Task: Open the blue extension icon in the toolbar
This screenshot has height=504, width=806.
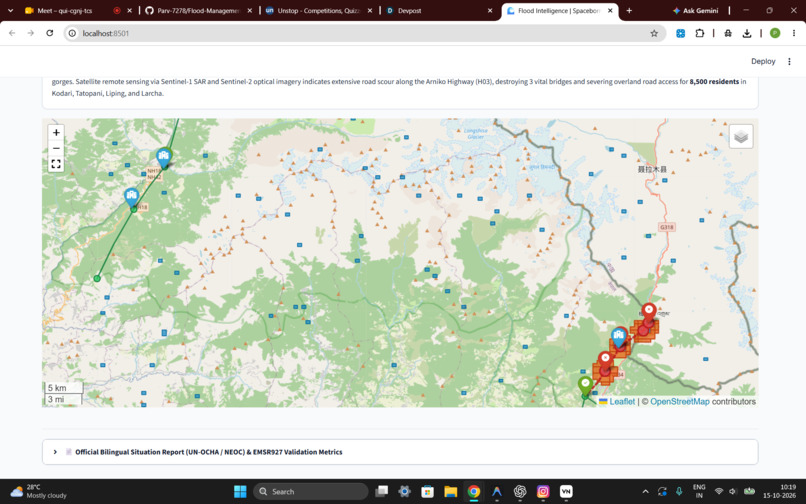Action: 681,33
